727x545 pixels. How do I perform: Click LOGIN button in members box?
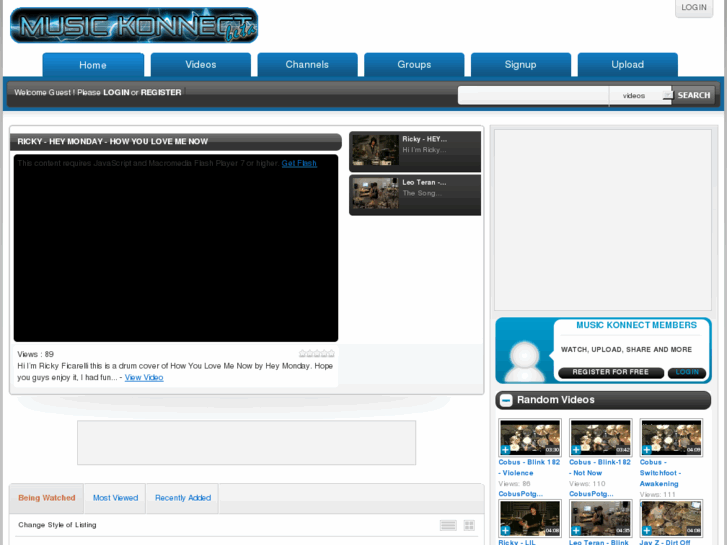tap(687, 372)
